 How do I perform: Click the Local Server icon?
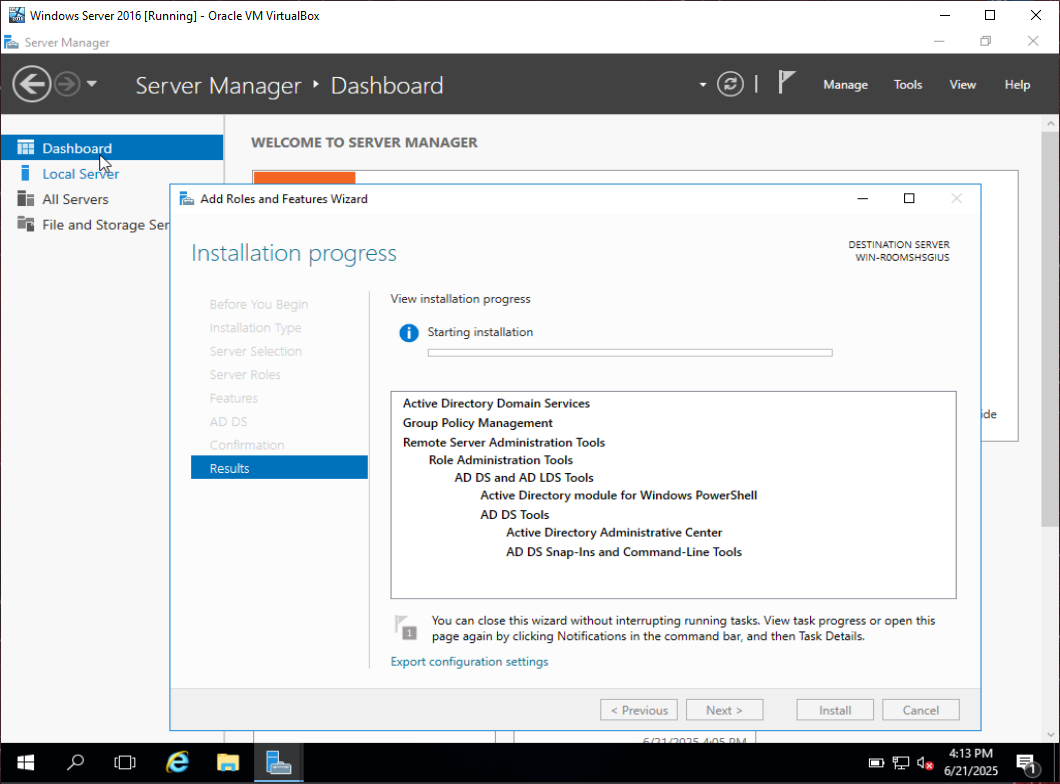[25, 173]
